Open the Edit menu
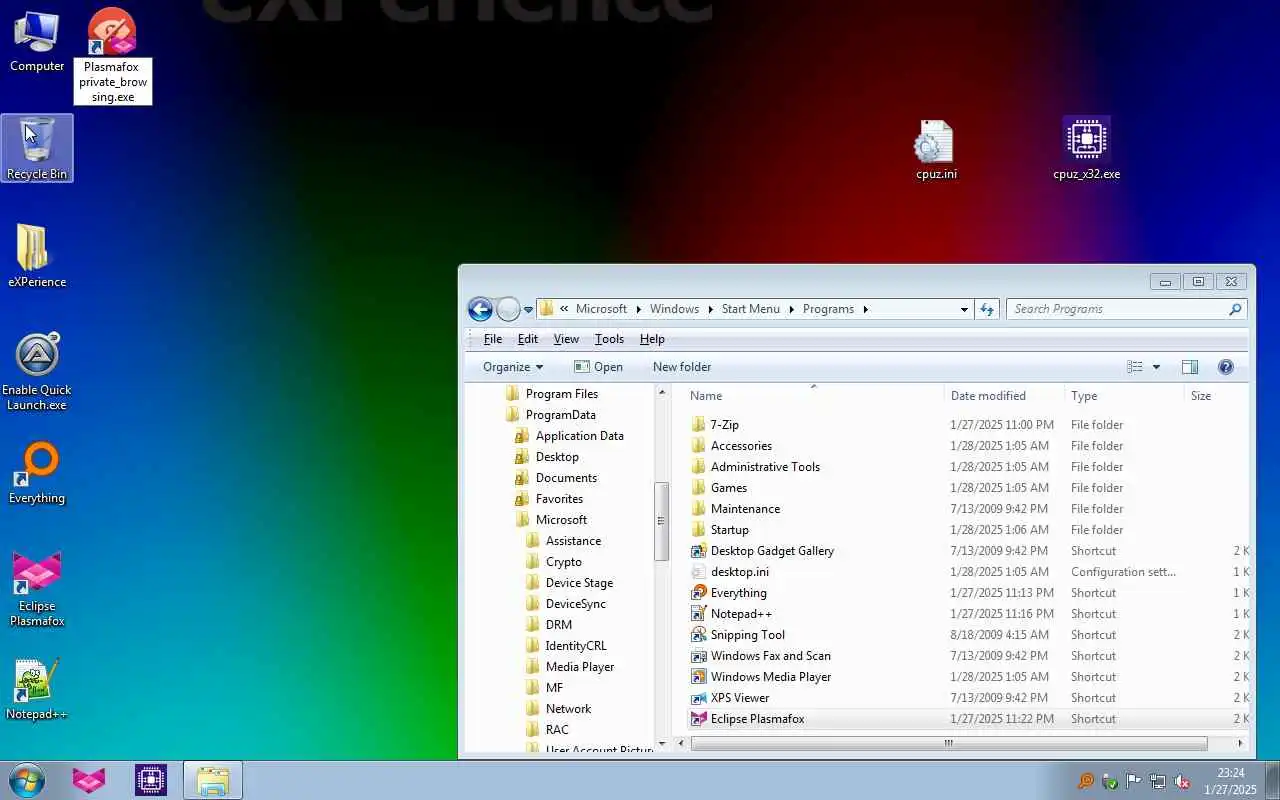Screen dimensions: 1280x800 tap(528, 339)
